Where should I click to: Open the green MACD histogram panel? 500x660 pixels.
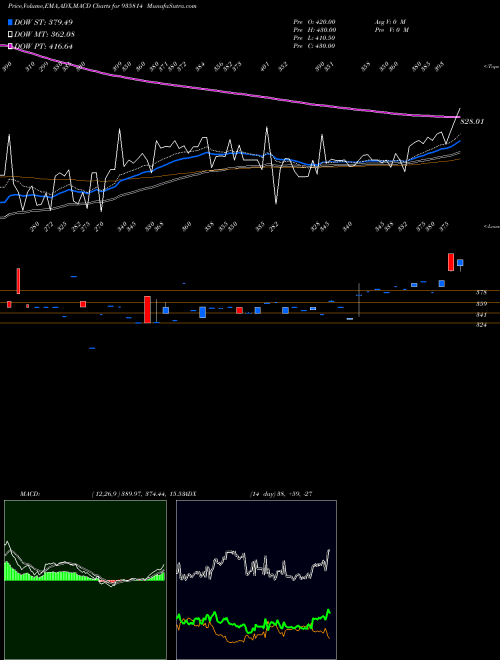point(85,580)
